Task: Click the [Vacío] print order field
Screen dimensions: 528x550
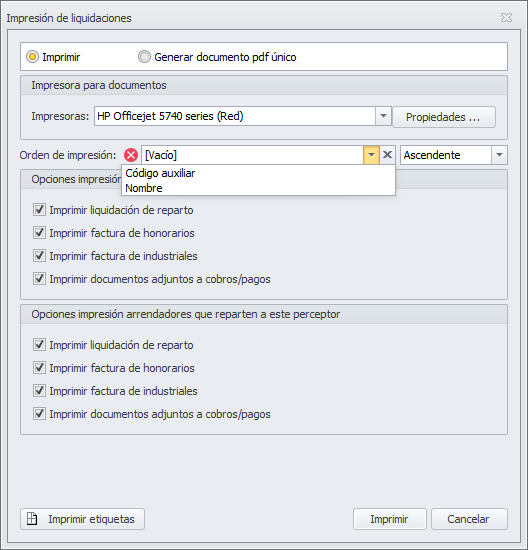Action: [x=252, y=155]
